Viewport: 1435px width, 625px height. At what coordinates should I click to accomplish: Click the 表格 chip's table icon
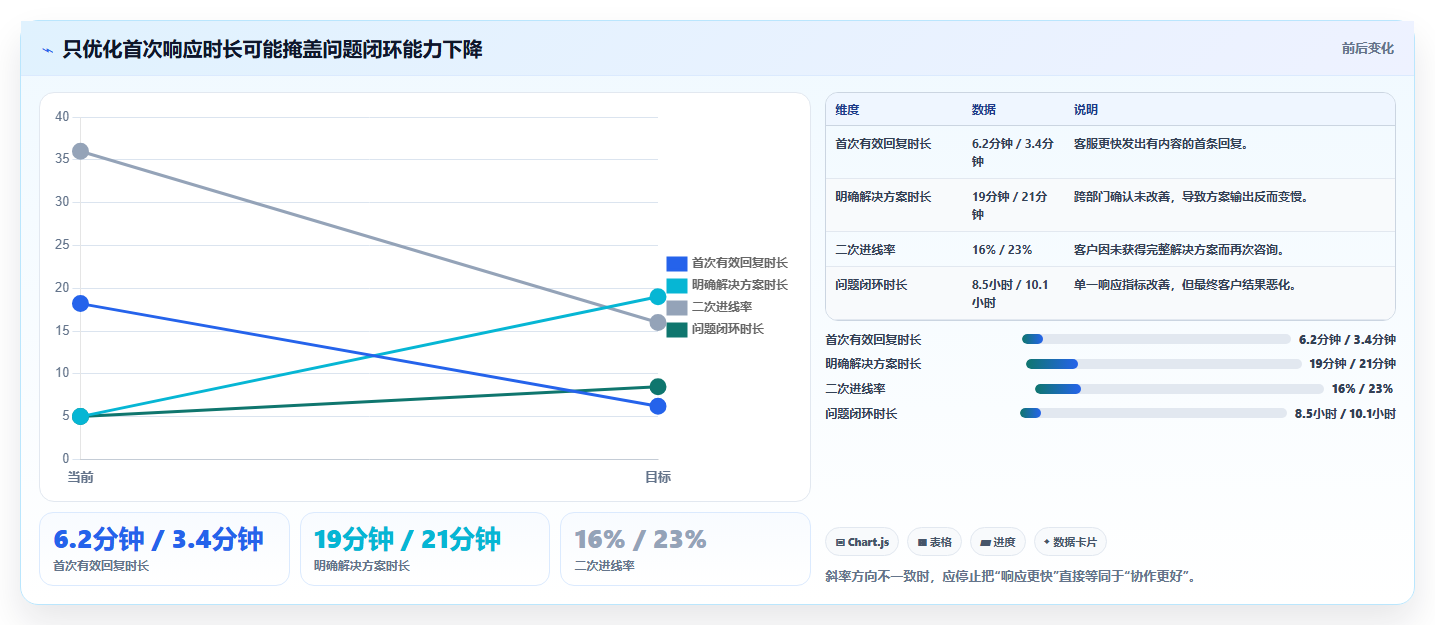(922, 542)
